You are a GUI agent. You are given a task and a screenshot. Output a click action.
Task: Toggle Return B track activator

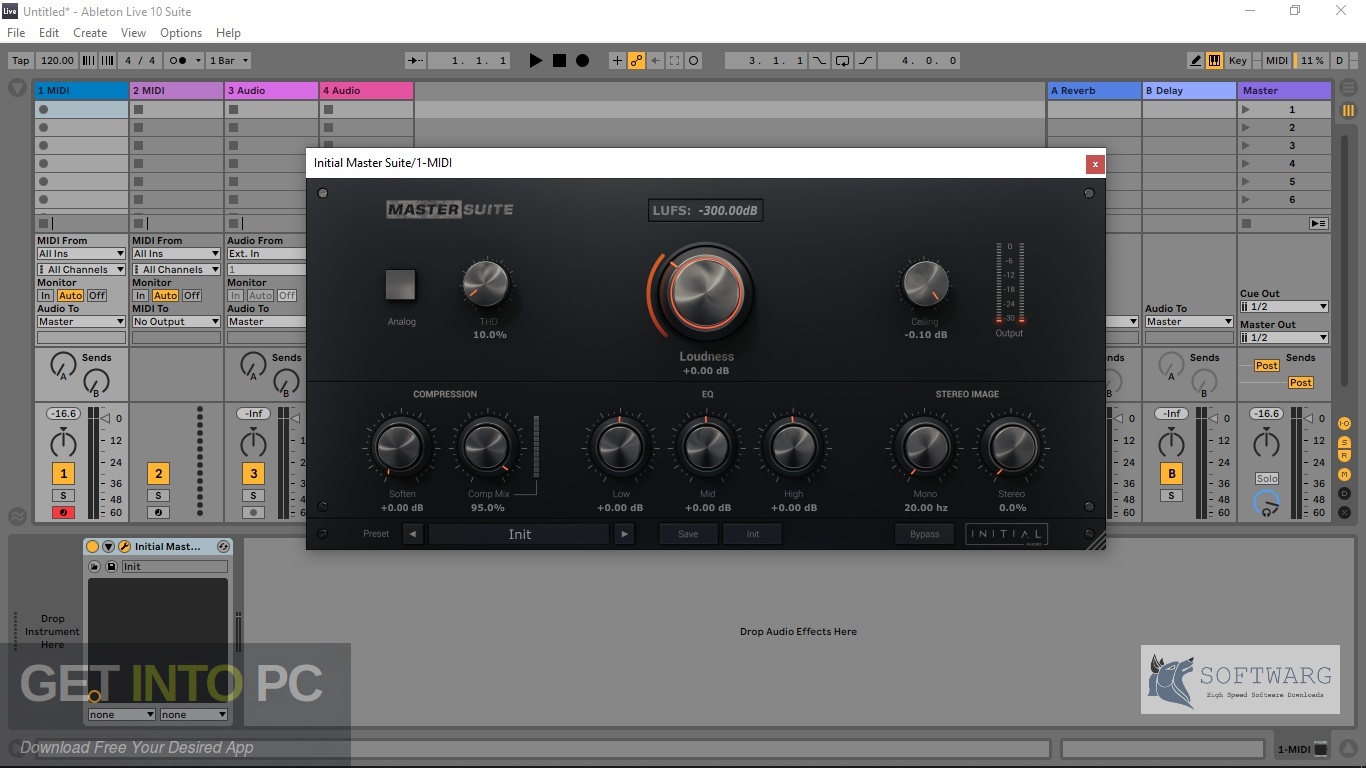(1171, 474)
